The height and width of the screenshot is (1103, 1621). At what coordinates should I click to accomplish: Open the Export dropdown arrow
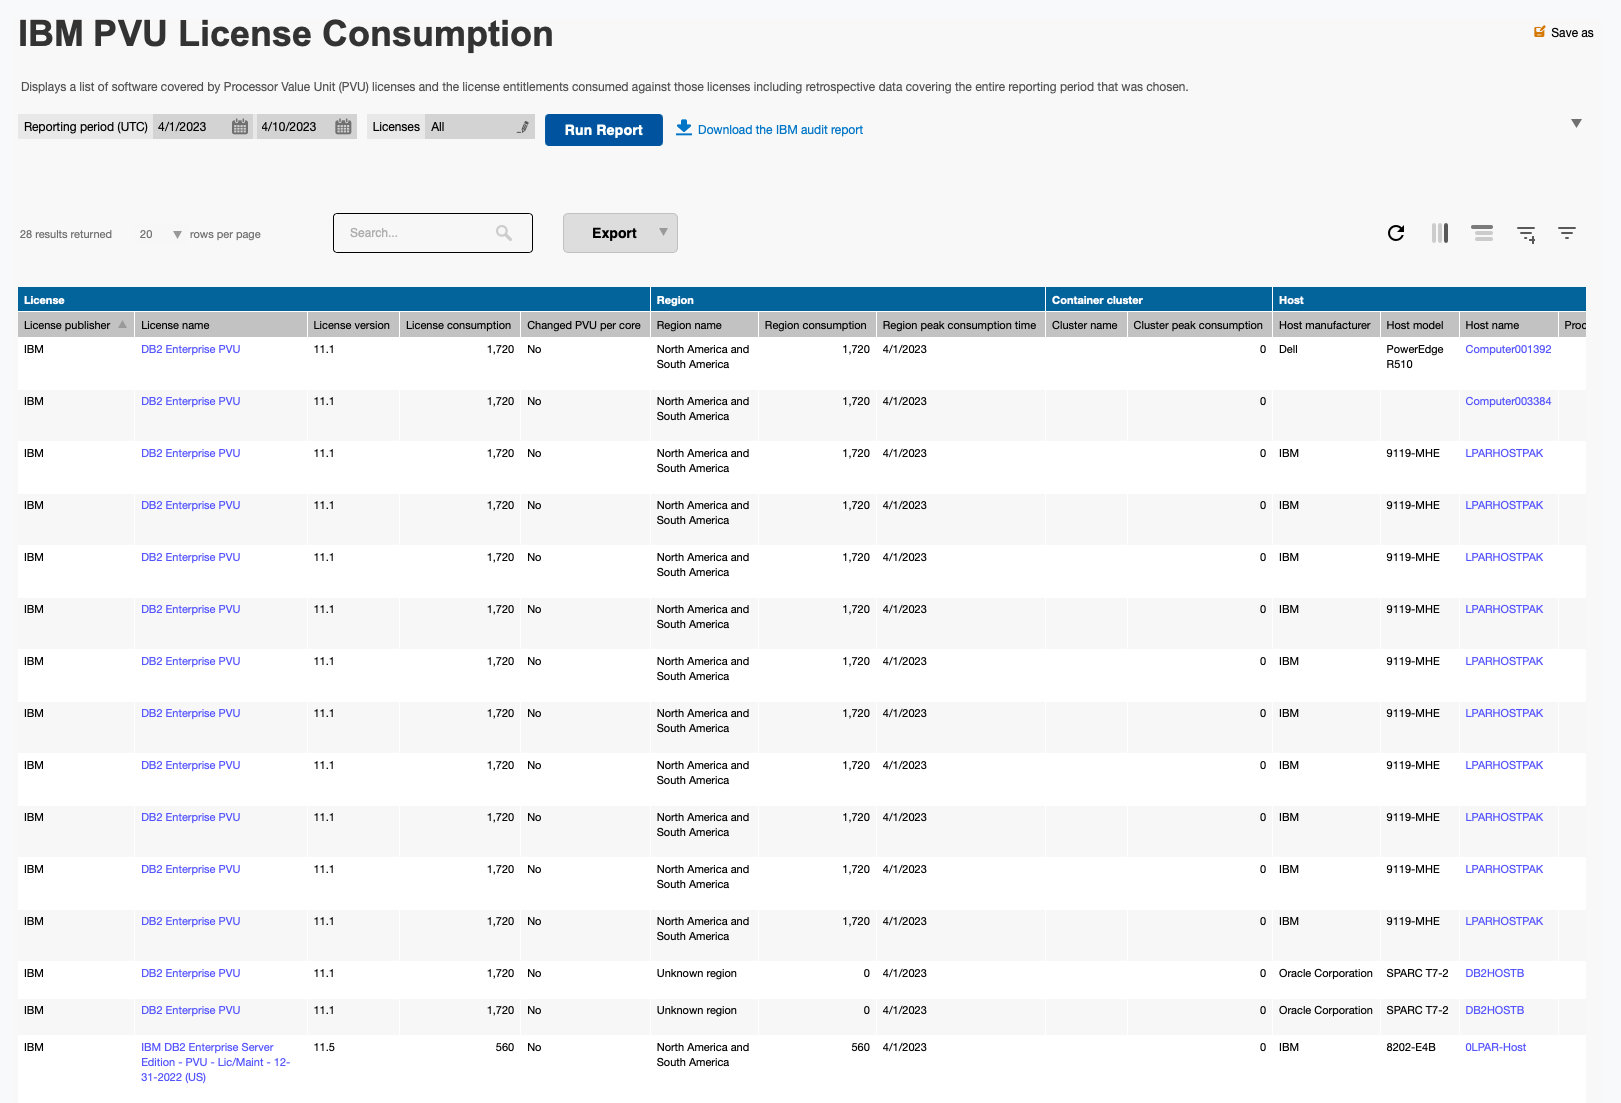(663, 232)
